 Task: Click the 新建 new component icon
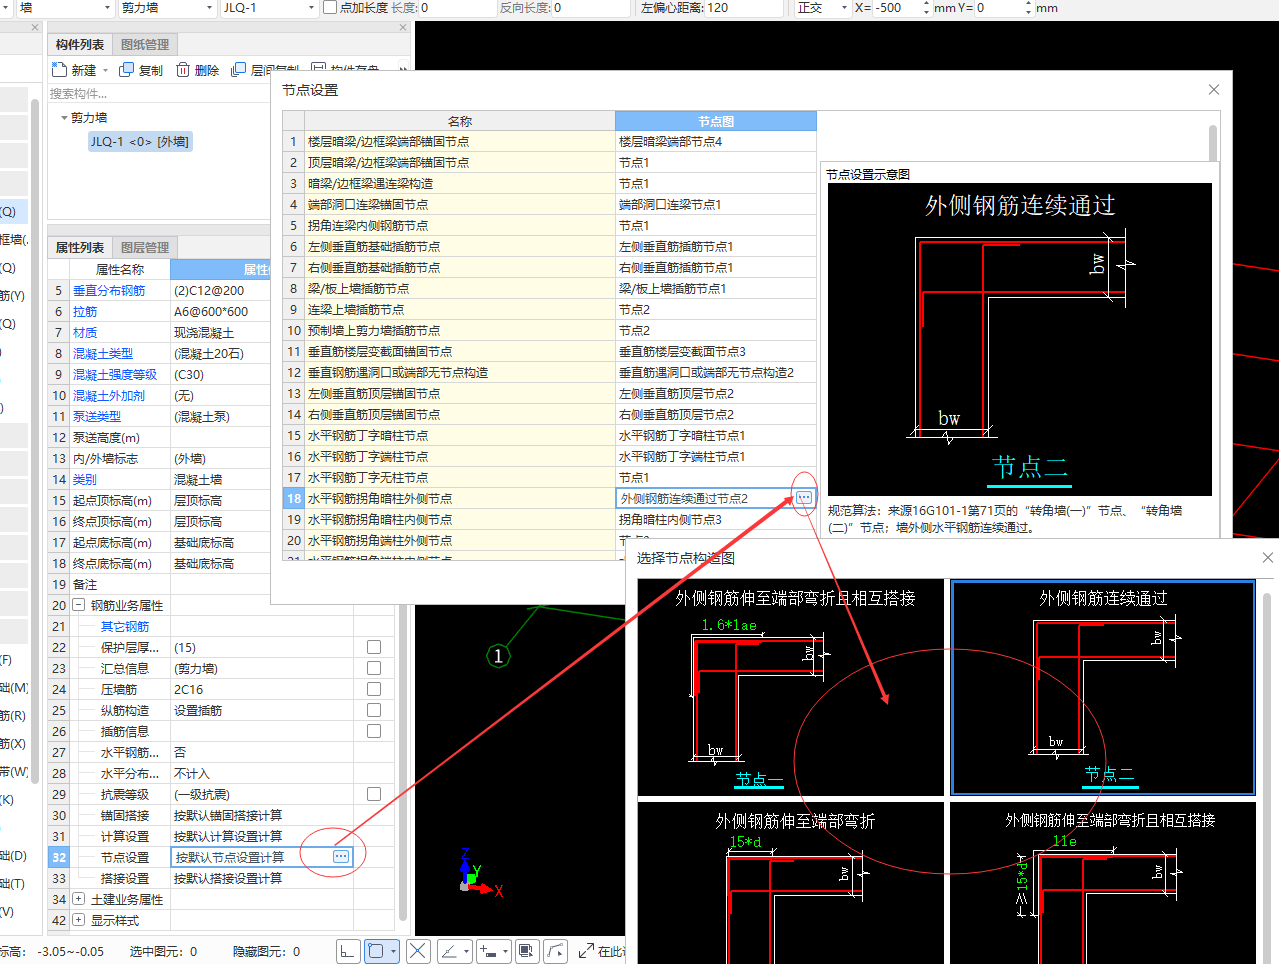coord(59,70)
